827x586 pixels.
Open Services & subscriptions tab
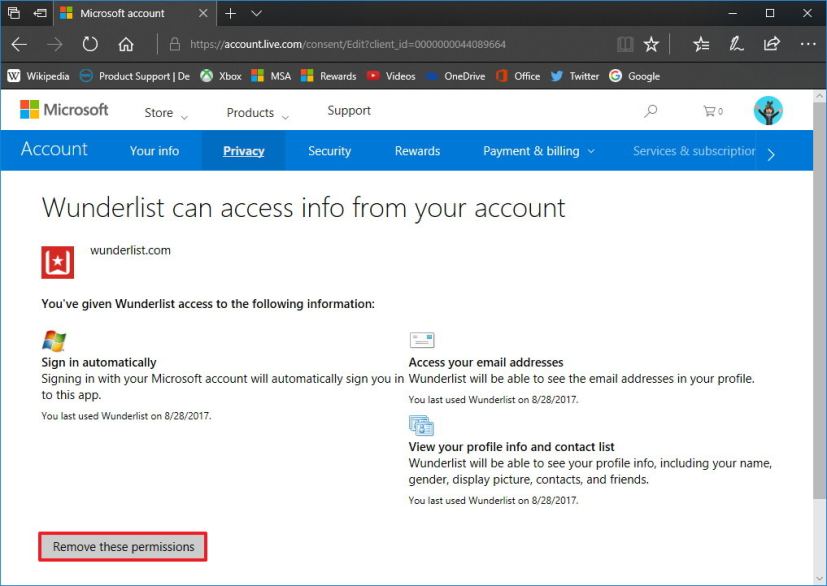tap(694, 151)
